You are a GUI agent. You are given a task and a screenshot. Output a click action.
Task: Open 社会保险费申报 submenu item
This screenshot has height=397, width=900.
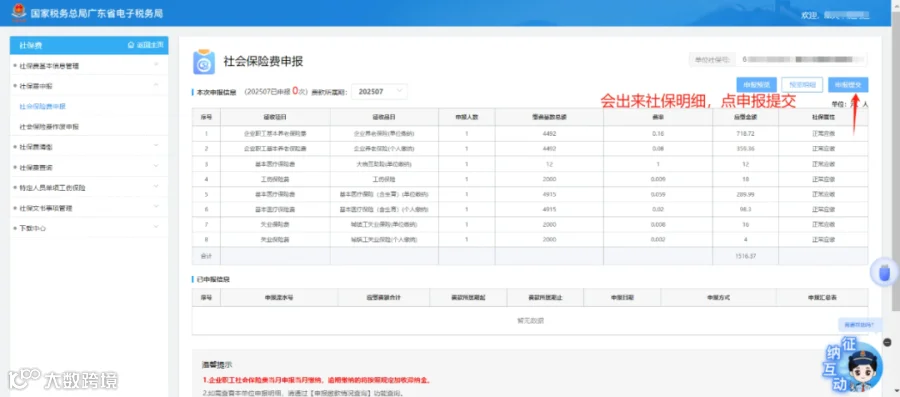tap(42, 107)
